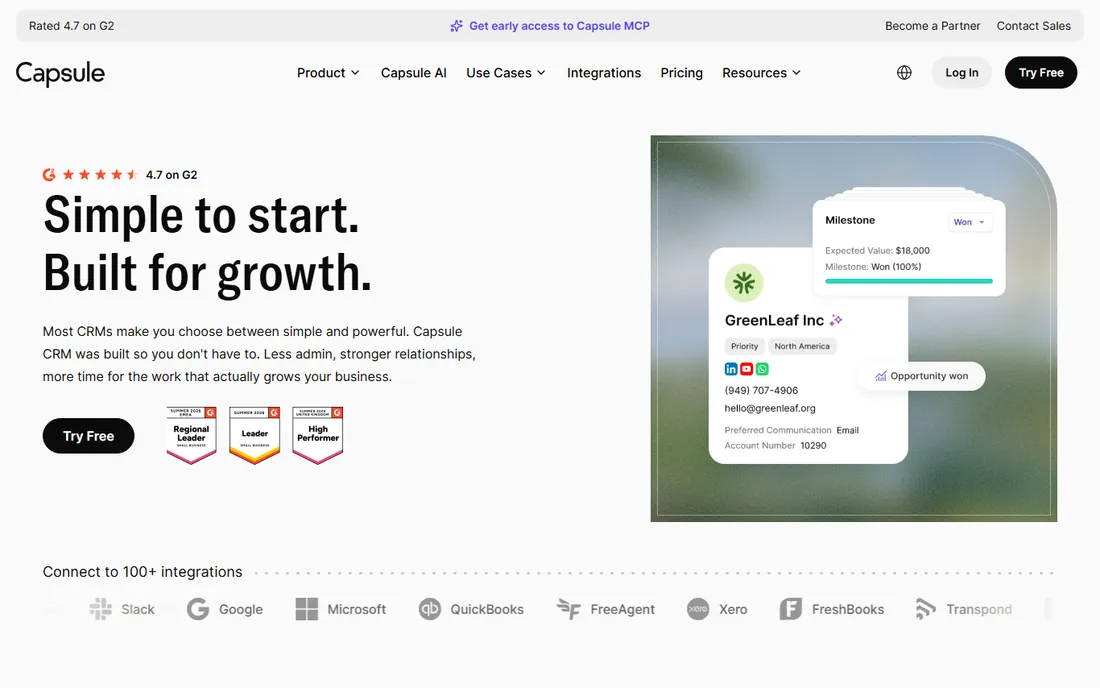Expand the Resources menu
1100x688 pixels.
(761, 73)
